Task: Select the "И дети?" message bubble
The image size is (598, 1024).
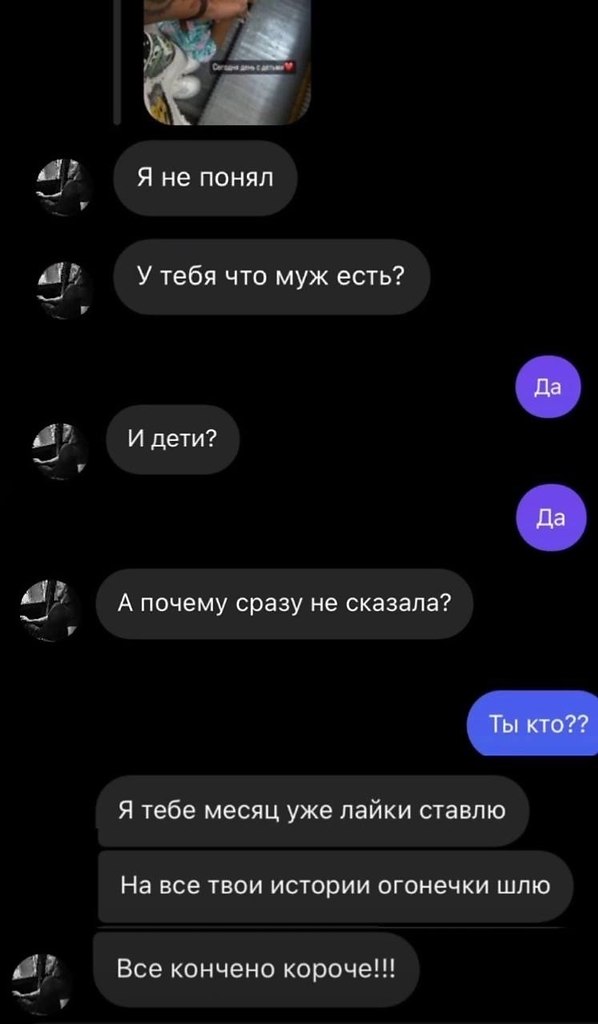Action: [173, 440]
